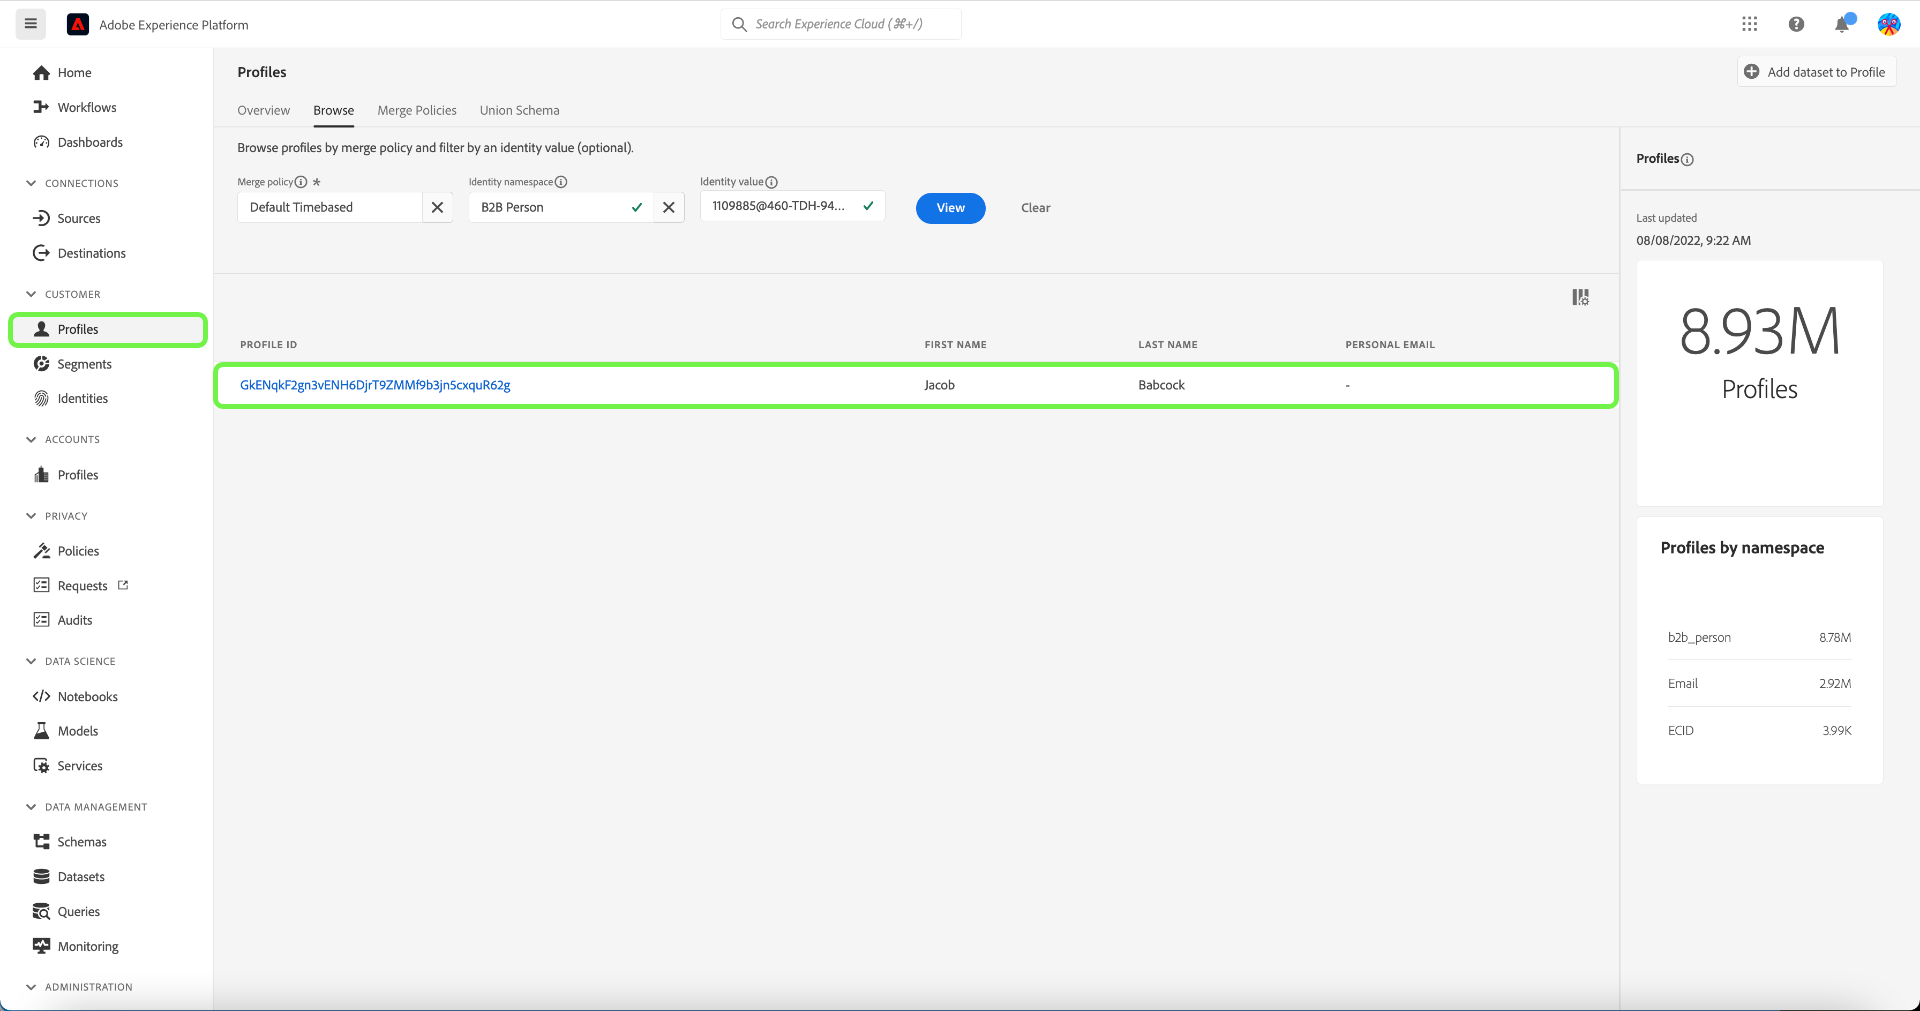Focus the Search Experience Cloud box
Image resolution: width=1920 pixels, height=1011 pixels.
click(x=841, y=24)
